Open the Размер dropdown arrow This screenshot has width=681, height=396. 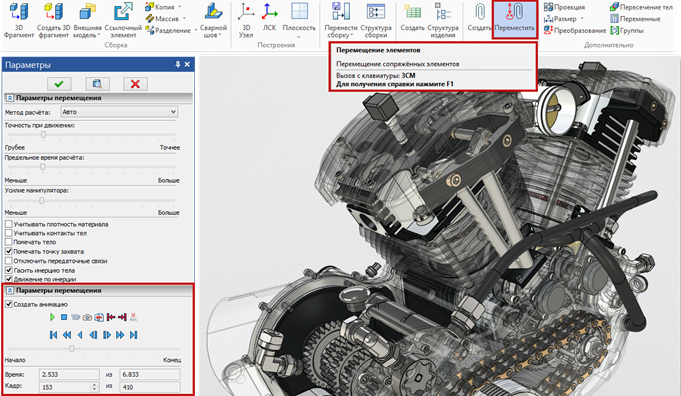(x=582, y=19)
